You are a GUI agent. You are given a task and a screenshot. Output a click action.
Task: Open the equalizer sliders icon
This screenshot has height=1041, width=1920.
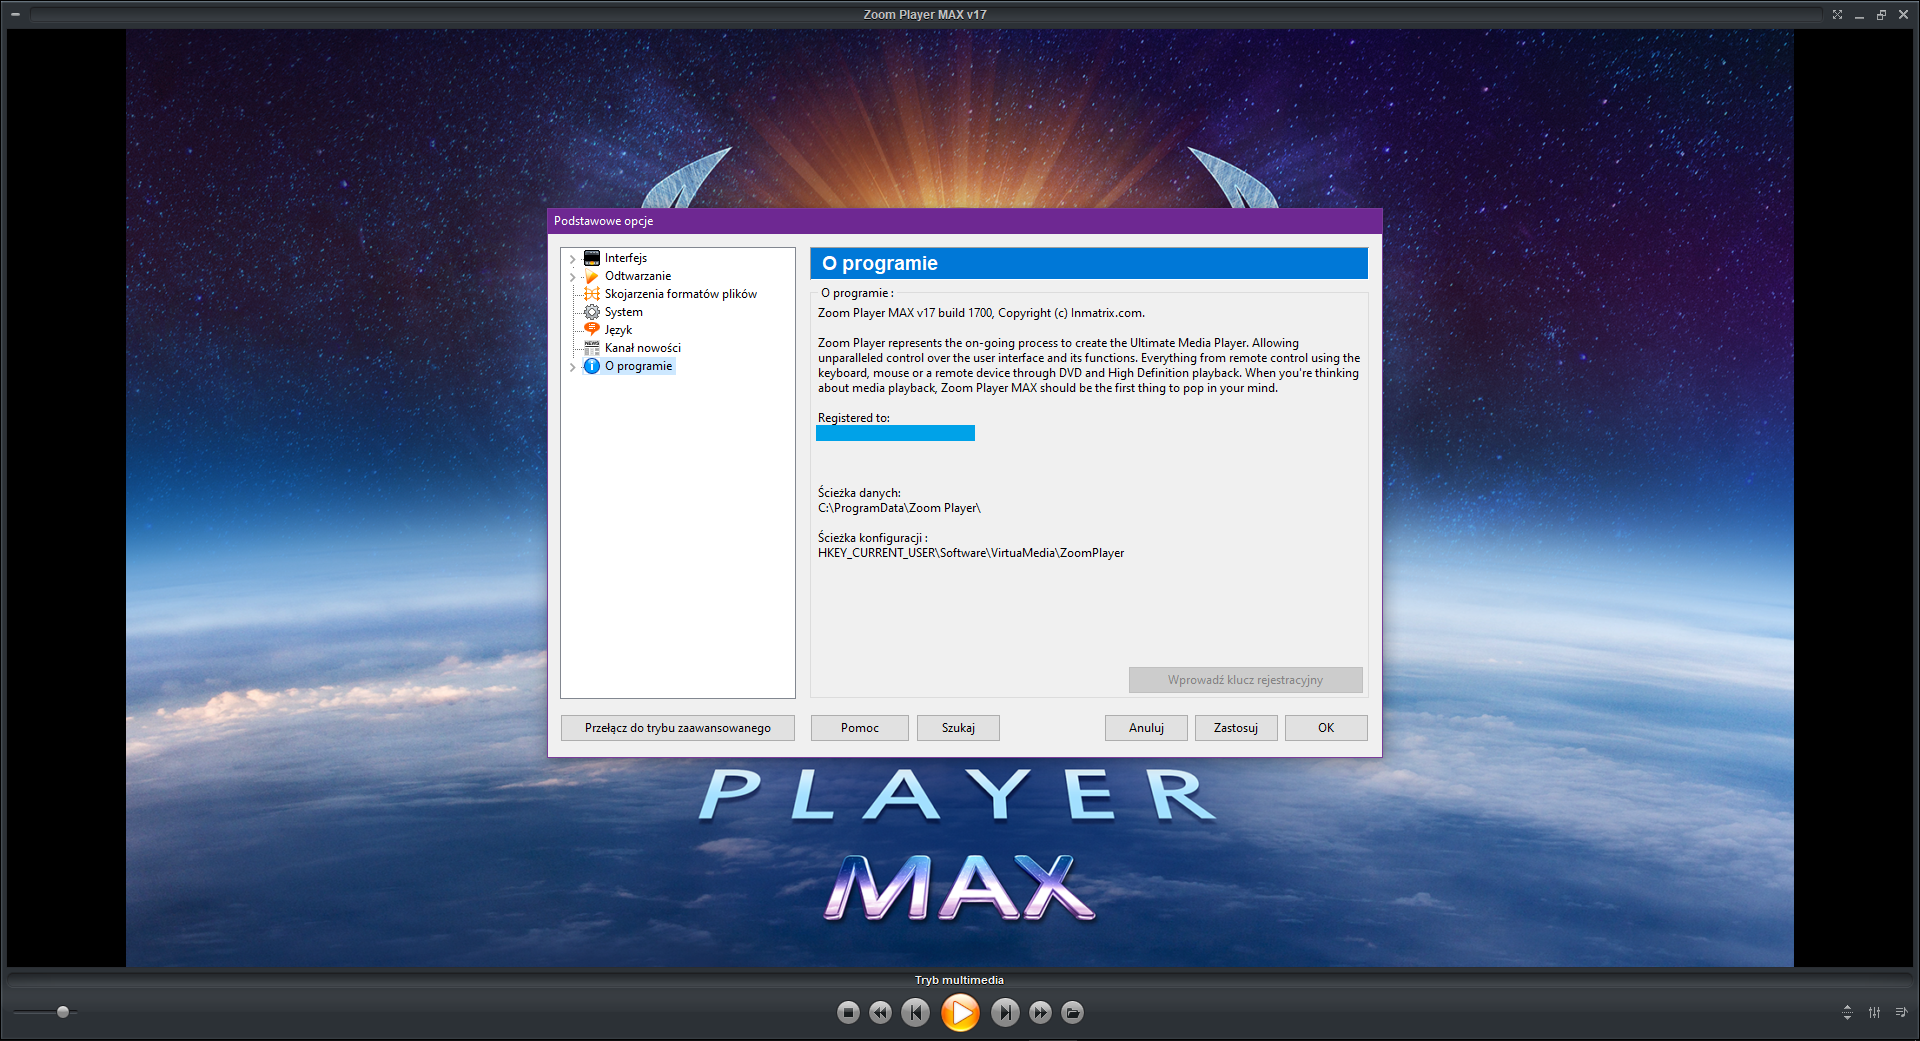coord(1874,1013)
